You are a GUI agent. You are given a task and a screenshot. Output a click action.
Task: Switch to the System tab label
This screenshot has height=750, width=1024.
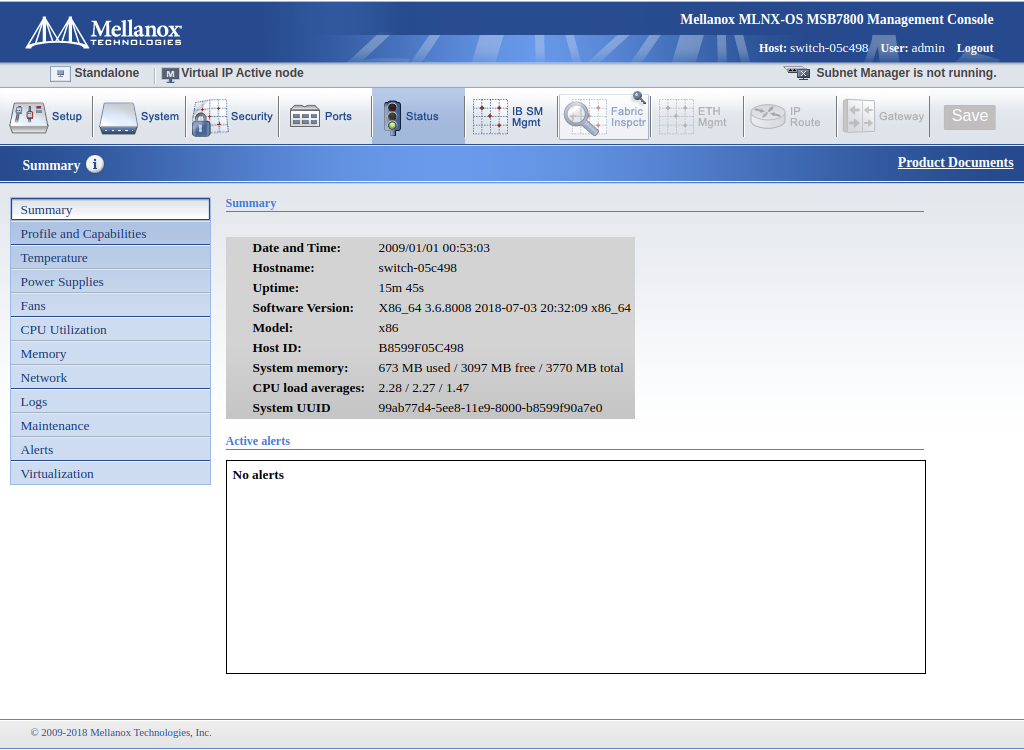(159, 116)
